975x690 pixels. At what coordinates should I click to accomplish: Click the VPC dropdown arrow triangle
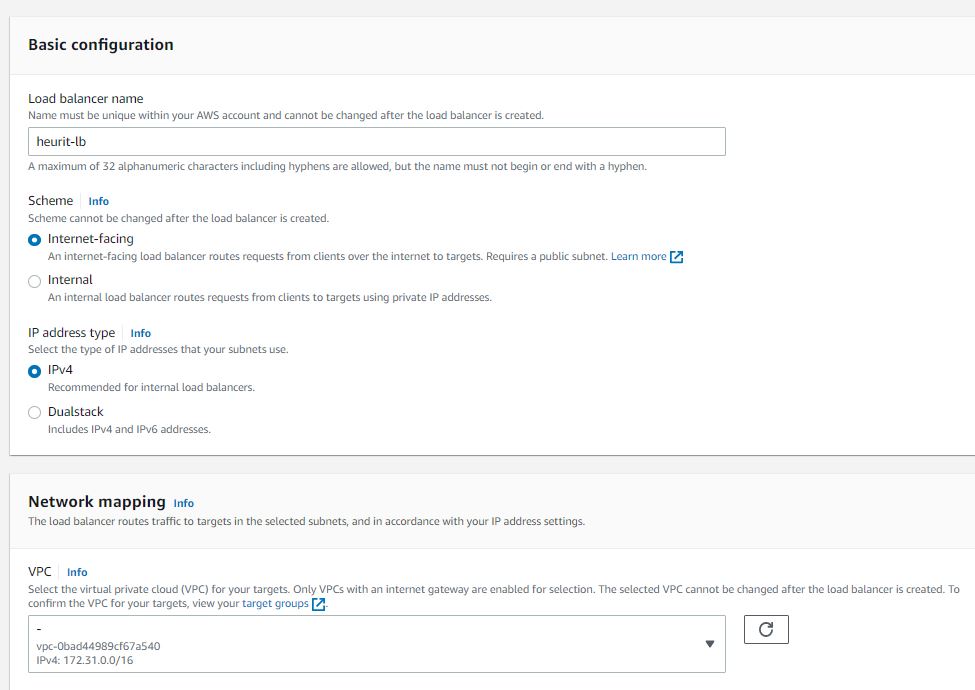(x=709, y=644)
